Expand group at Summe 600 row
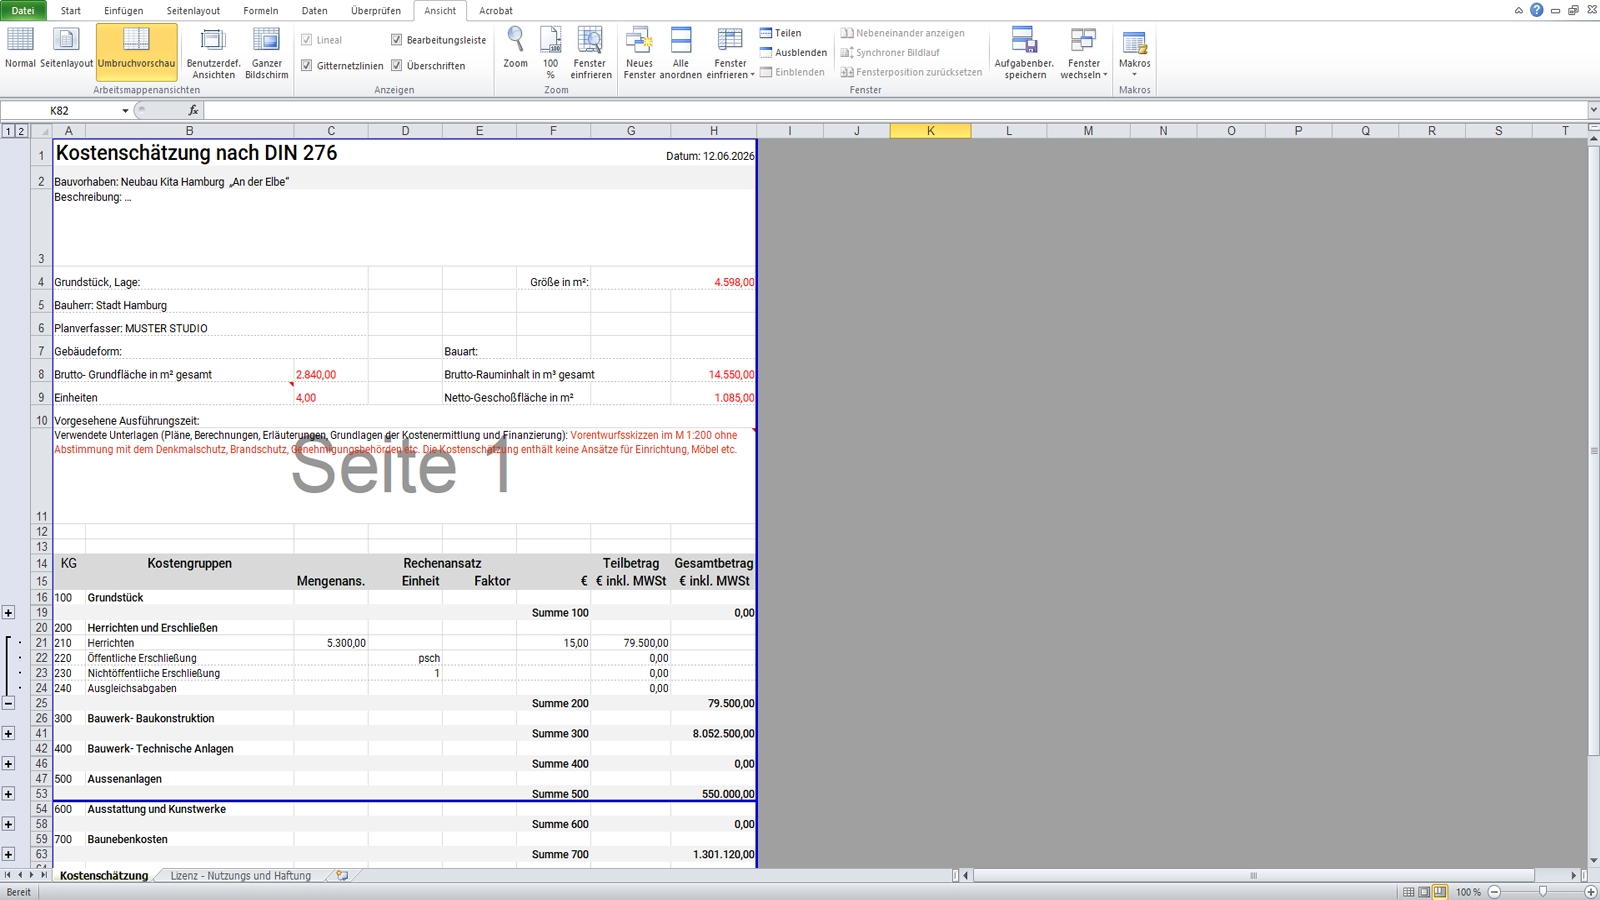The height and width of the screenshot is (900, 1600). (x=8, y=824)
